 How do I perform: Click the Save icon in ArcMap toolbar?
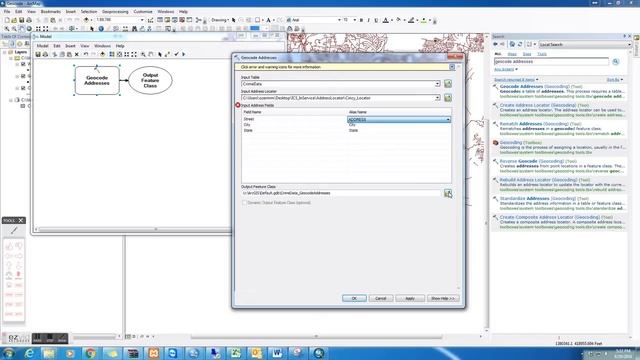pos(21,20)
